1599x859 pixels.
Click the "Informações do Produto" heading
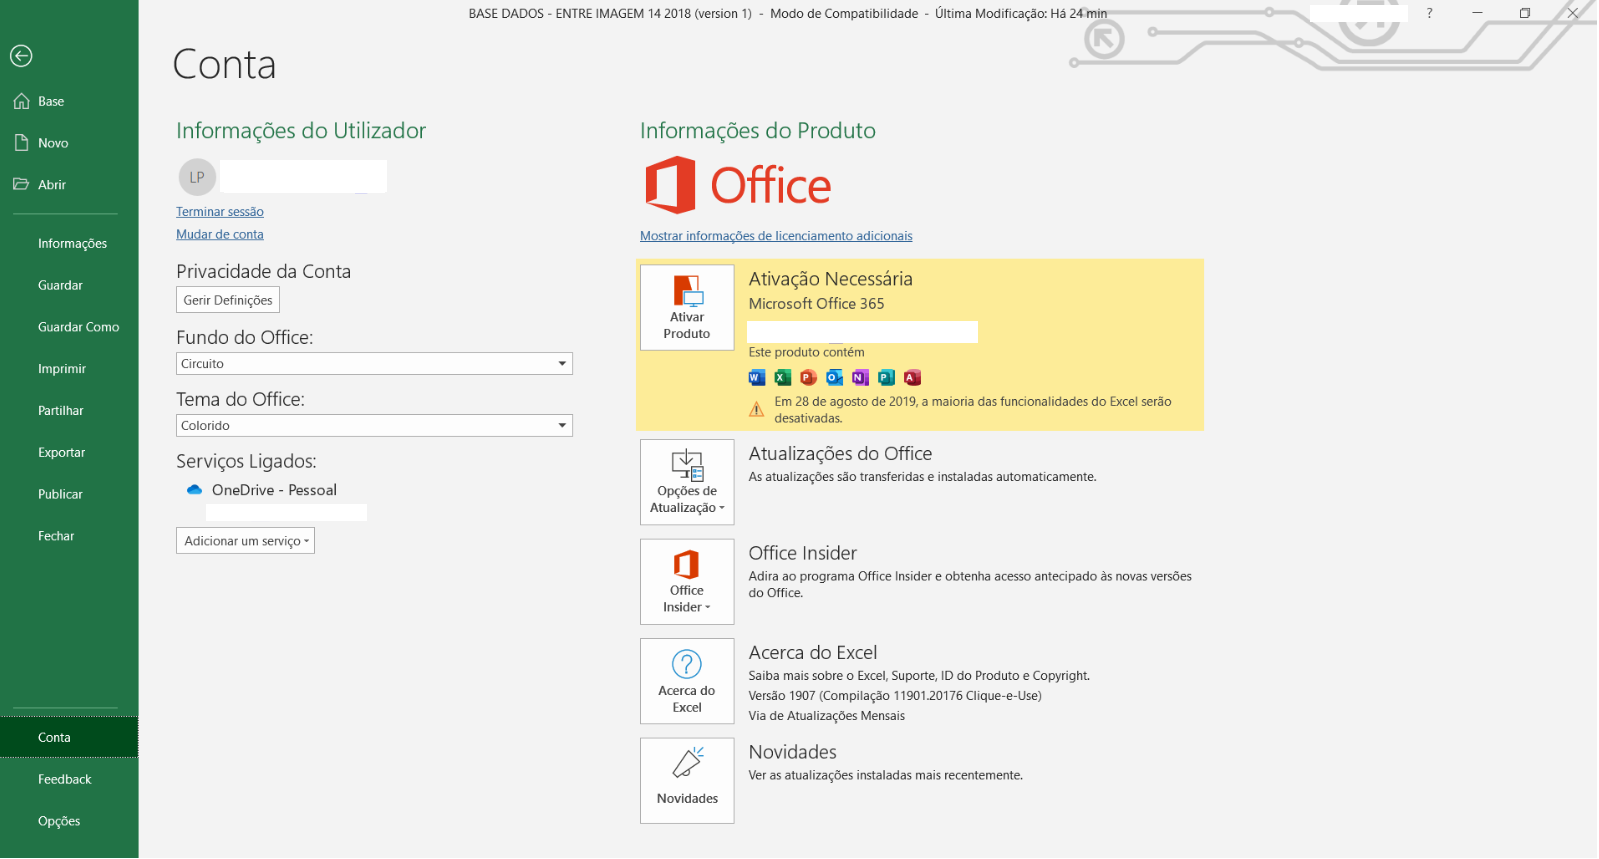coord(758,131)
